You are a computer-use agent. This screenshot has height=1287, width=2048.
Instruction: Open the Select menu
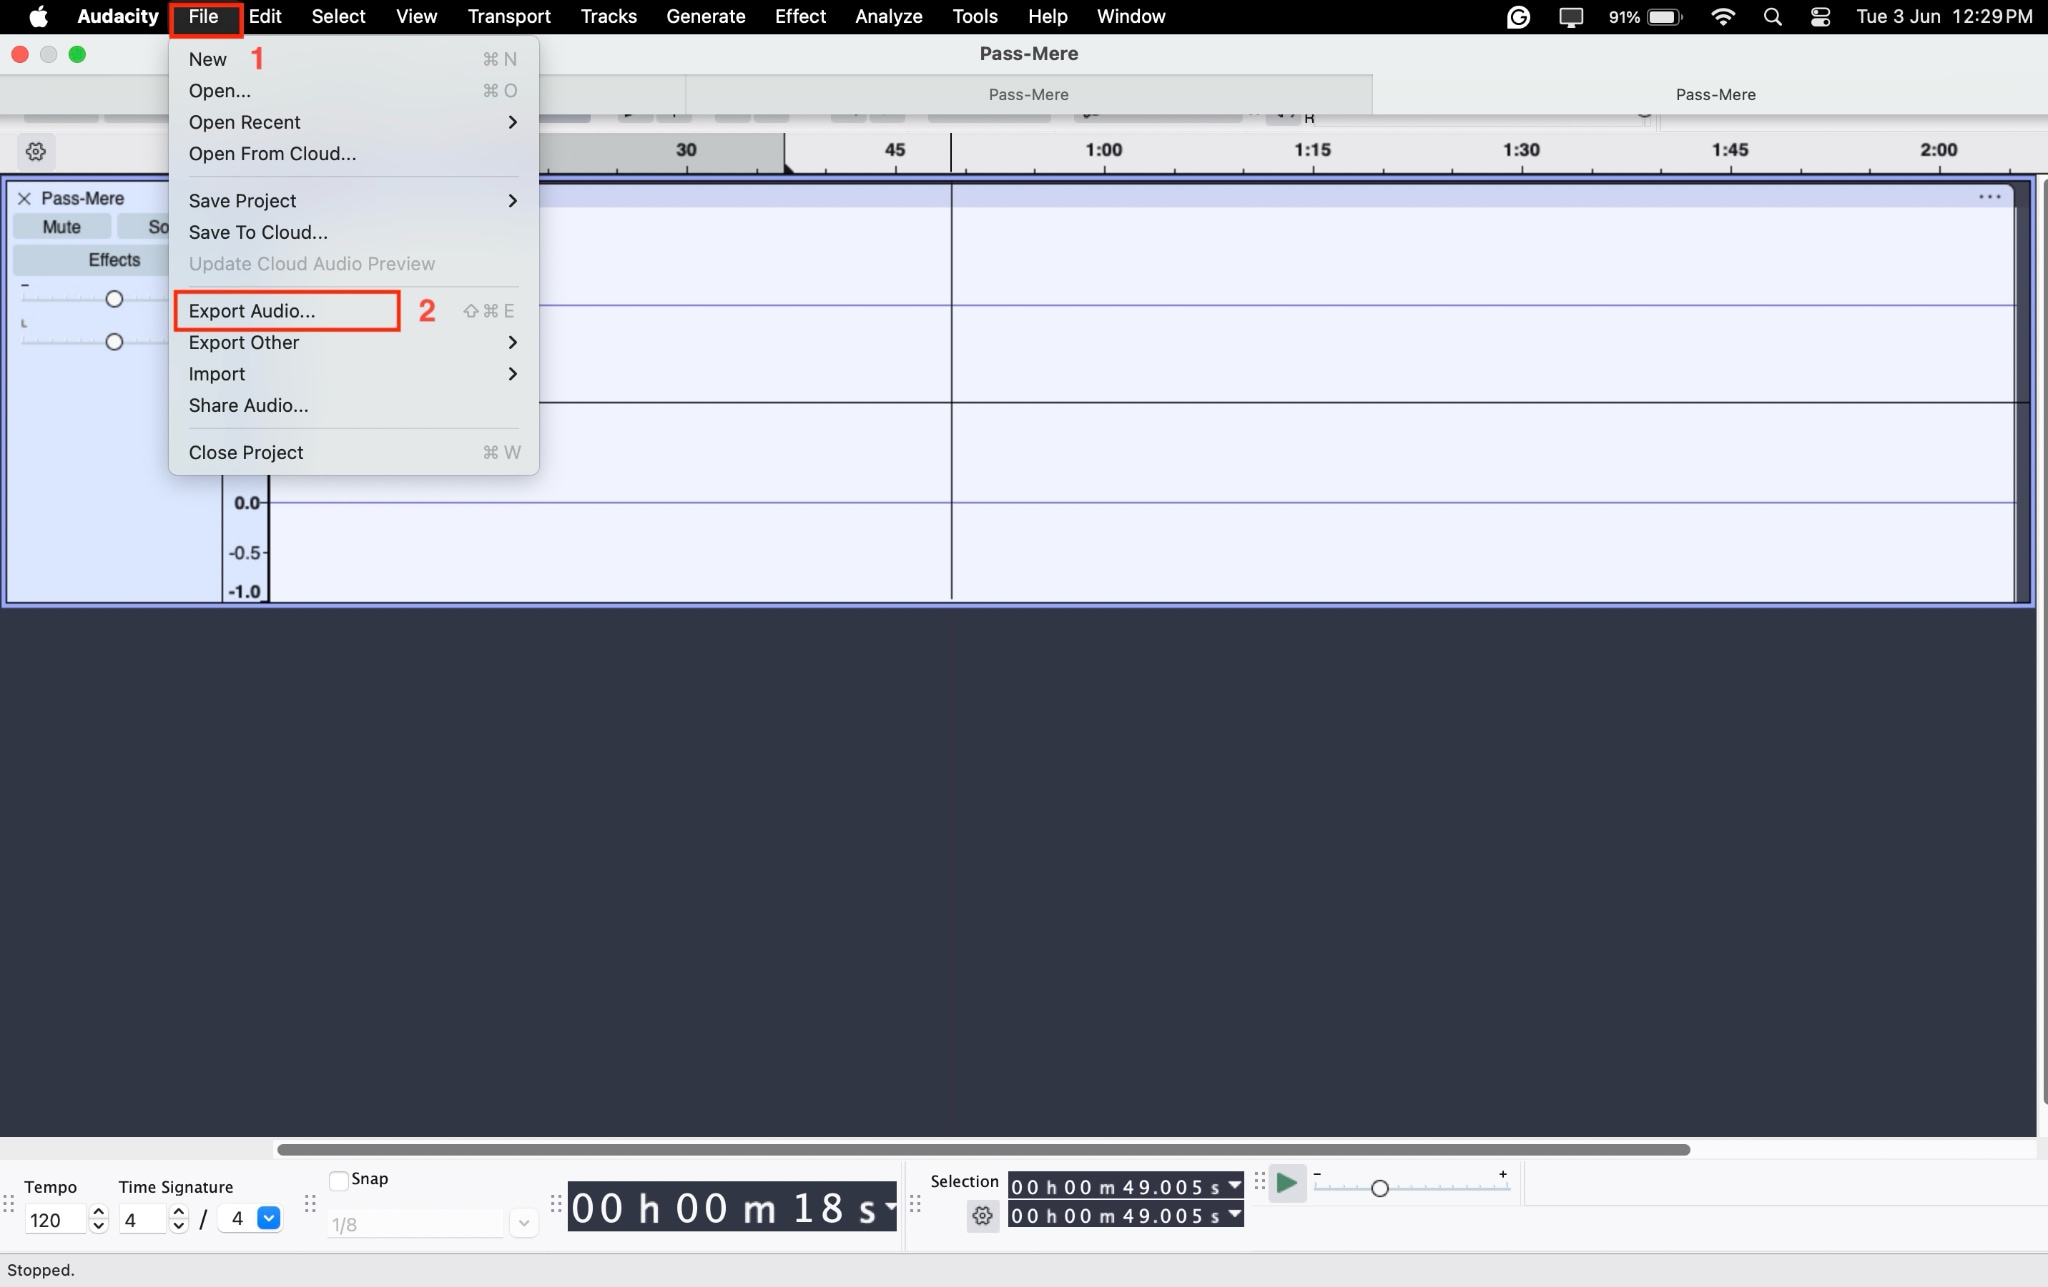click(338, 17)
